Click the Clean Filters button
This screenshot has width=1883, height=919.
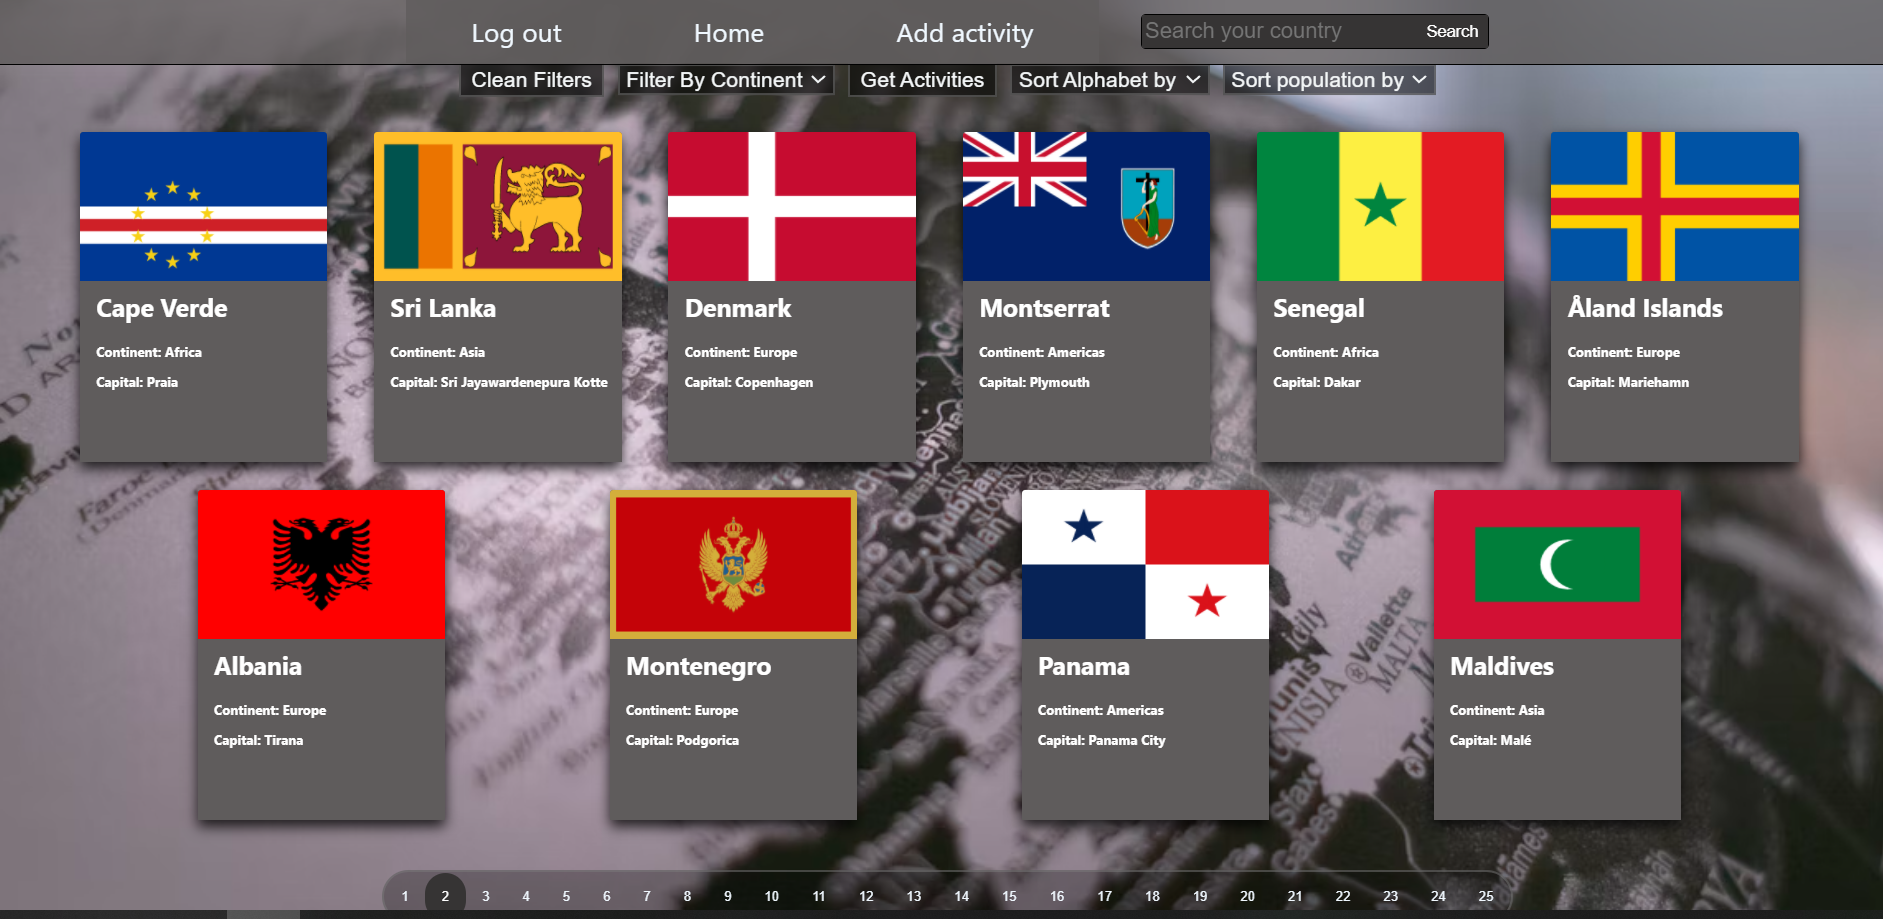[x=531, y=80]
